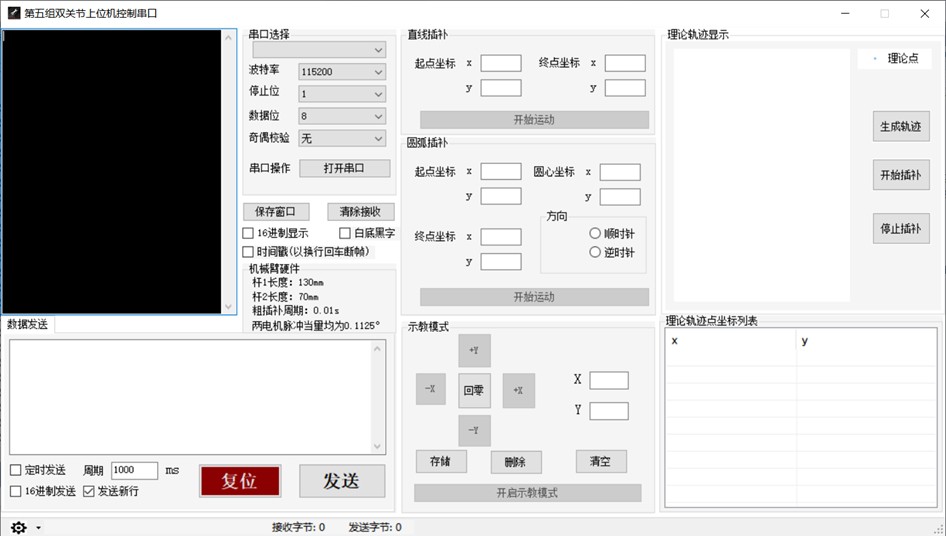Click the 开始插补 button
Viewport: 946px width, 536px height.
click(901, 175)
